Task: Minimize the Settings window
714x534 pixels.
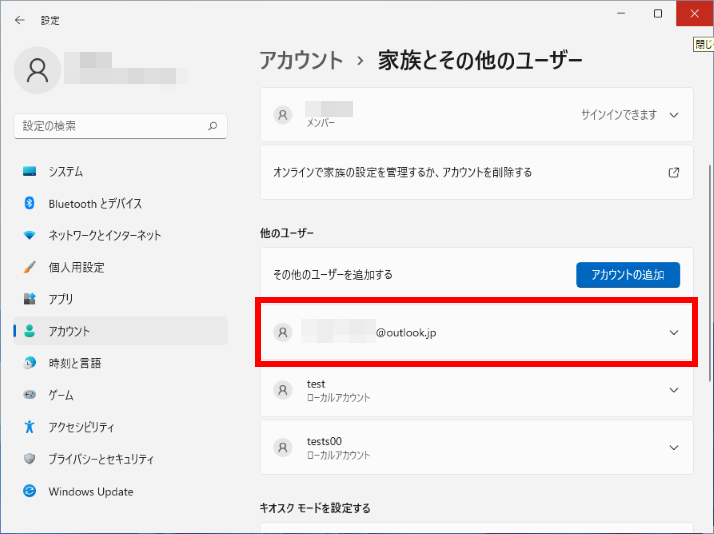Action: (x=621, y=14)
